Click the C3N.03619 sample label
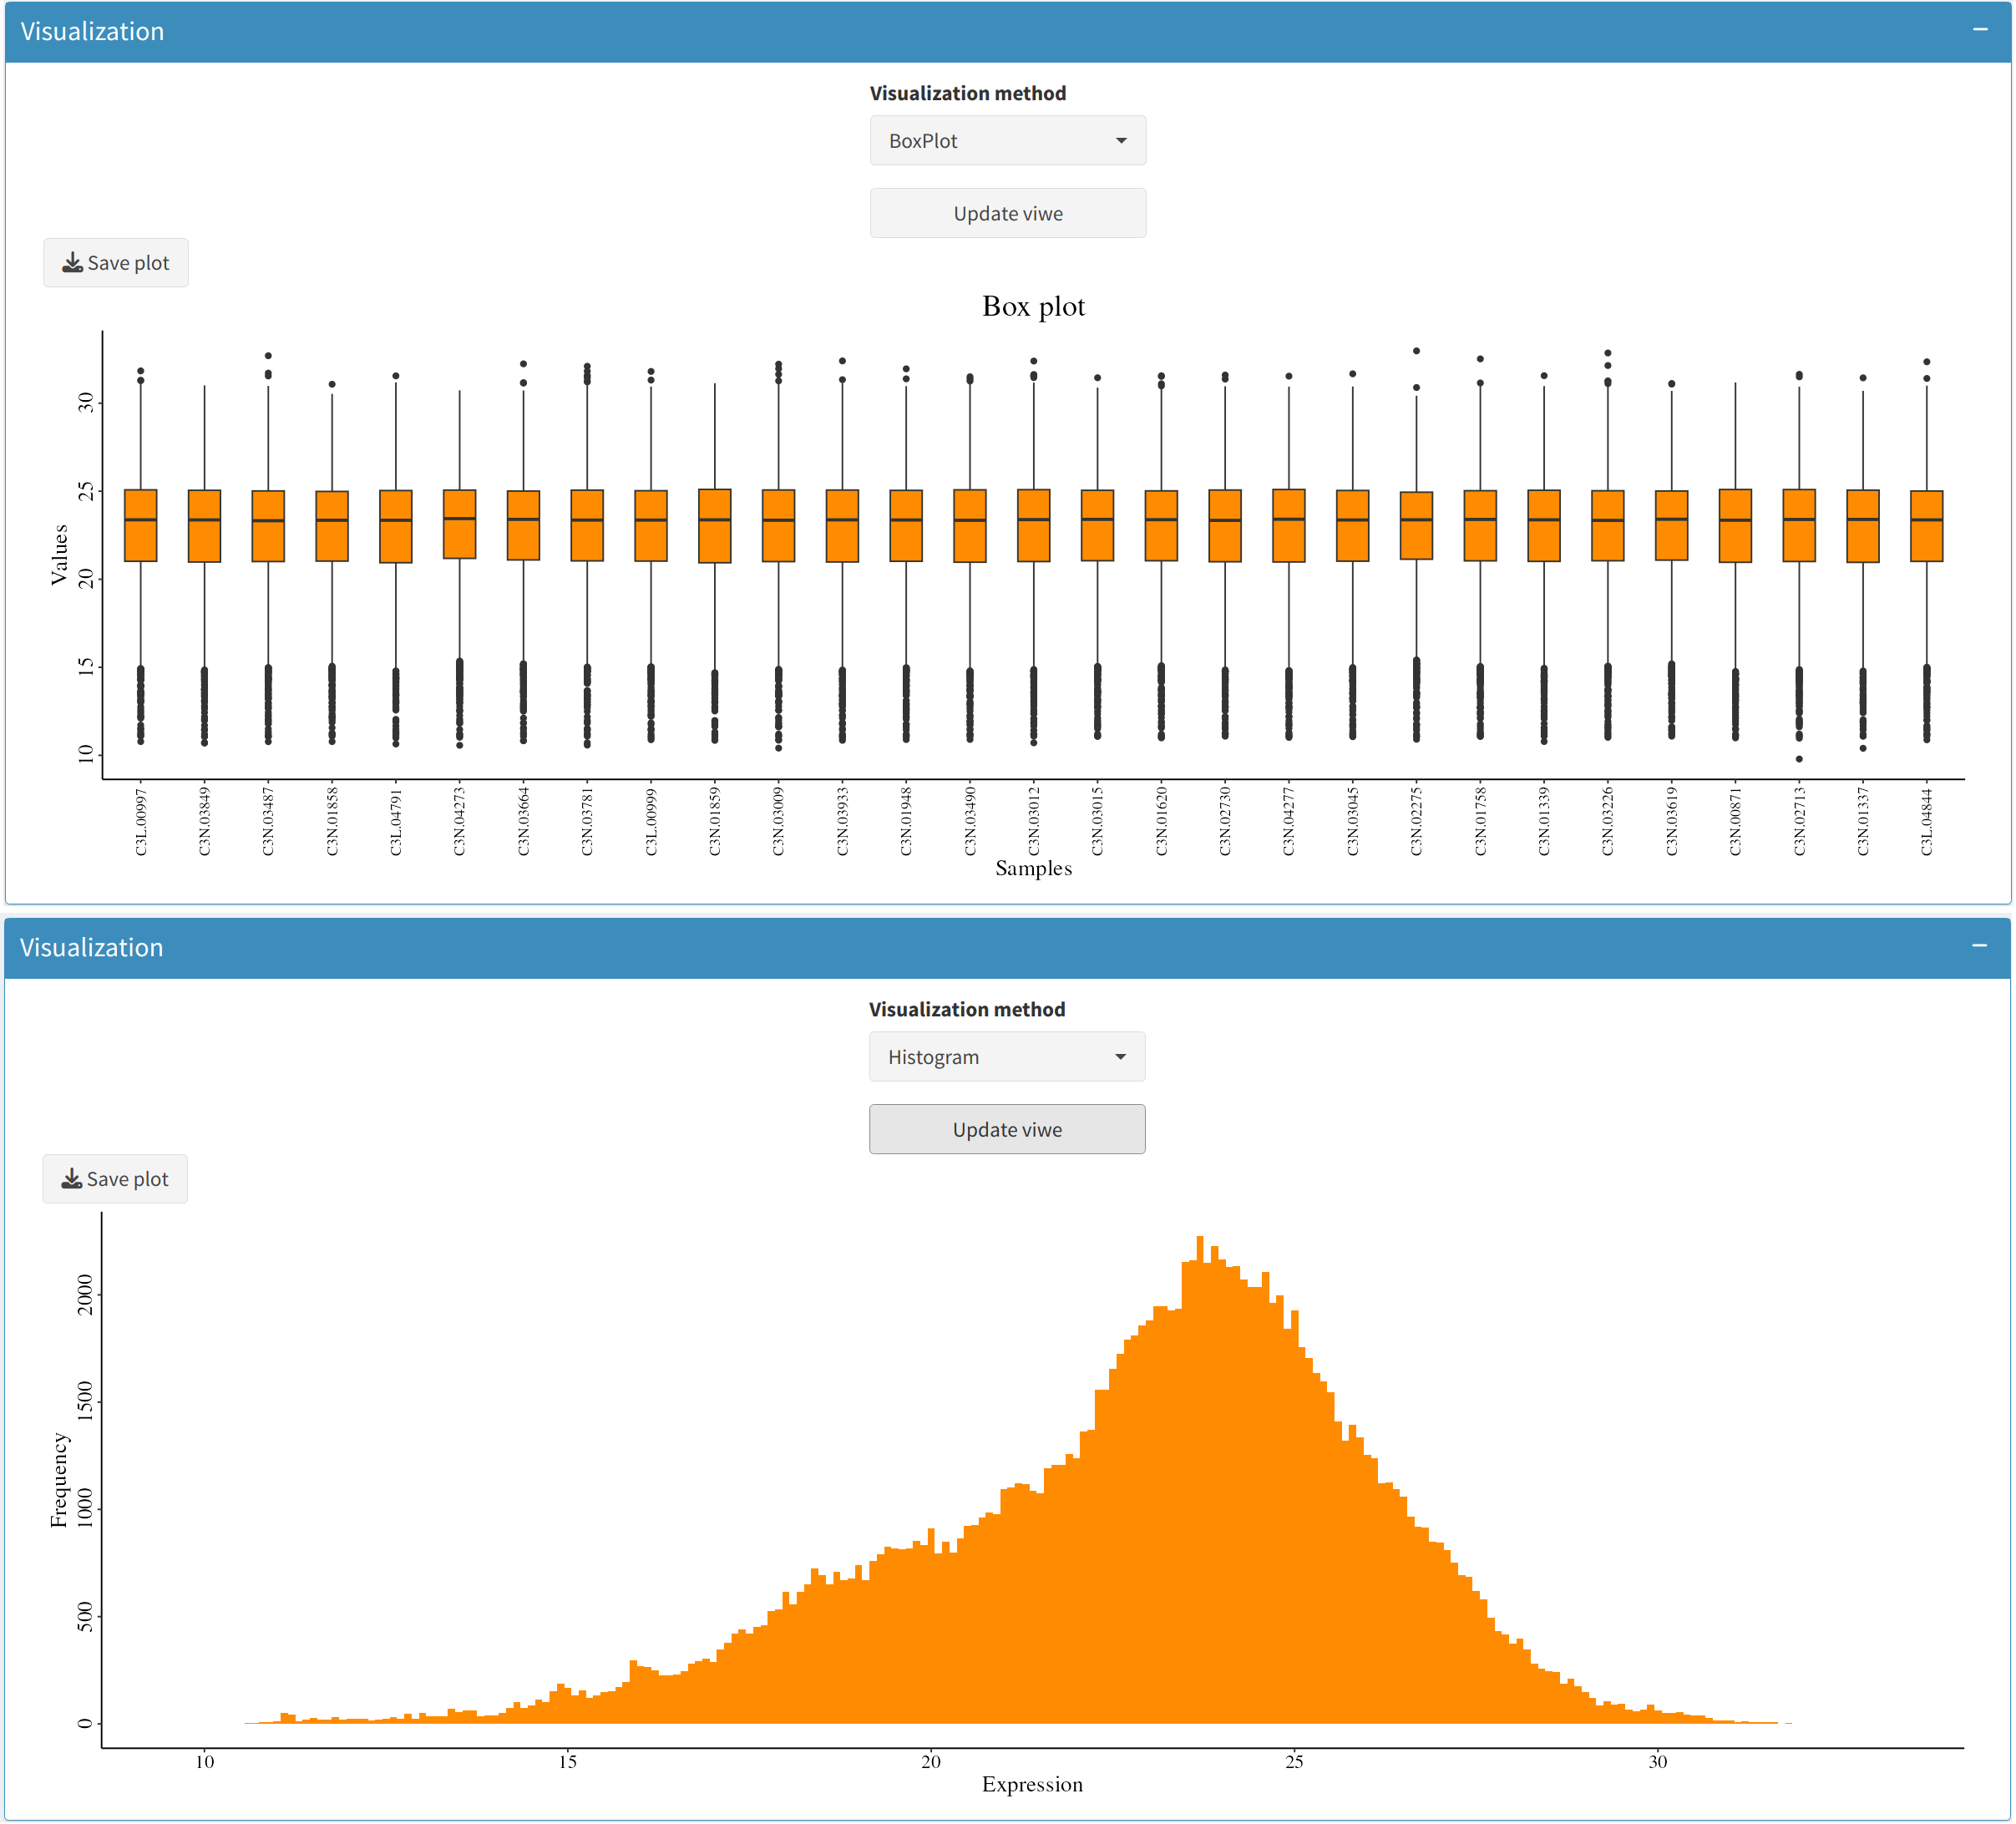Image resolution: width=2016 pixels, height=1824 pixels. coord(1671,822)
